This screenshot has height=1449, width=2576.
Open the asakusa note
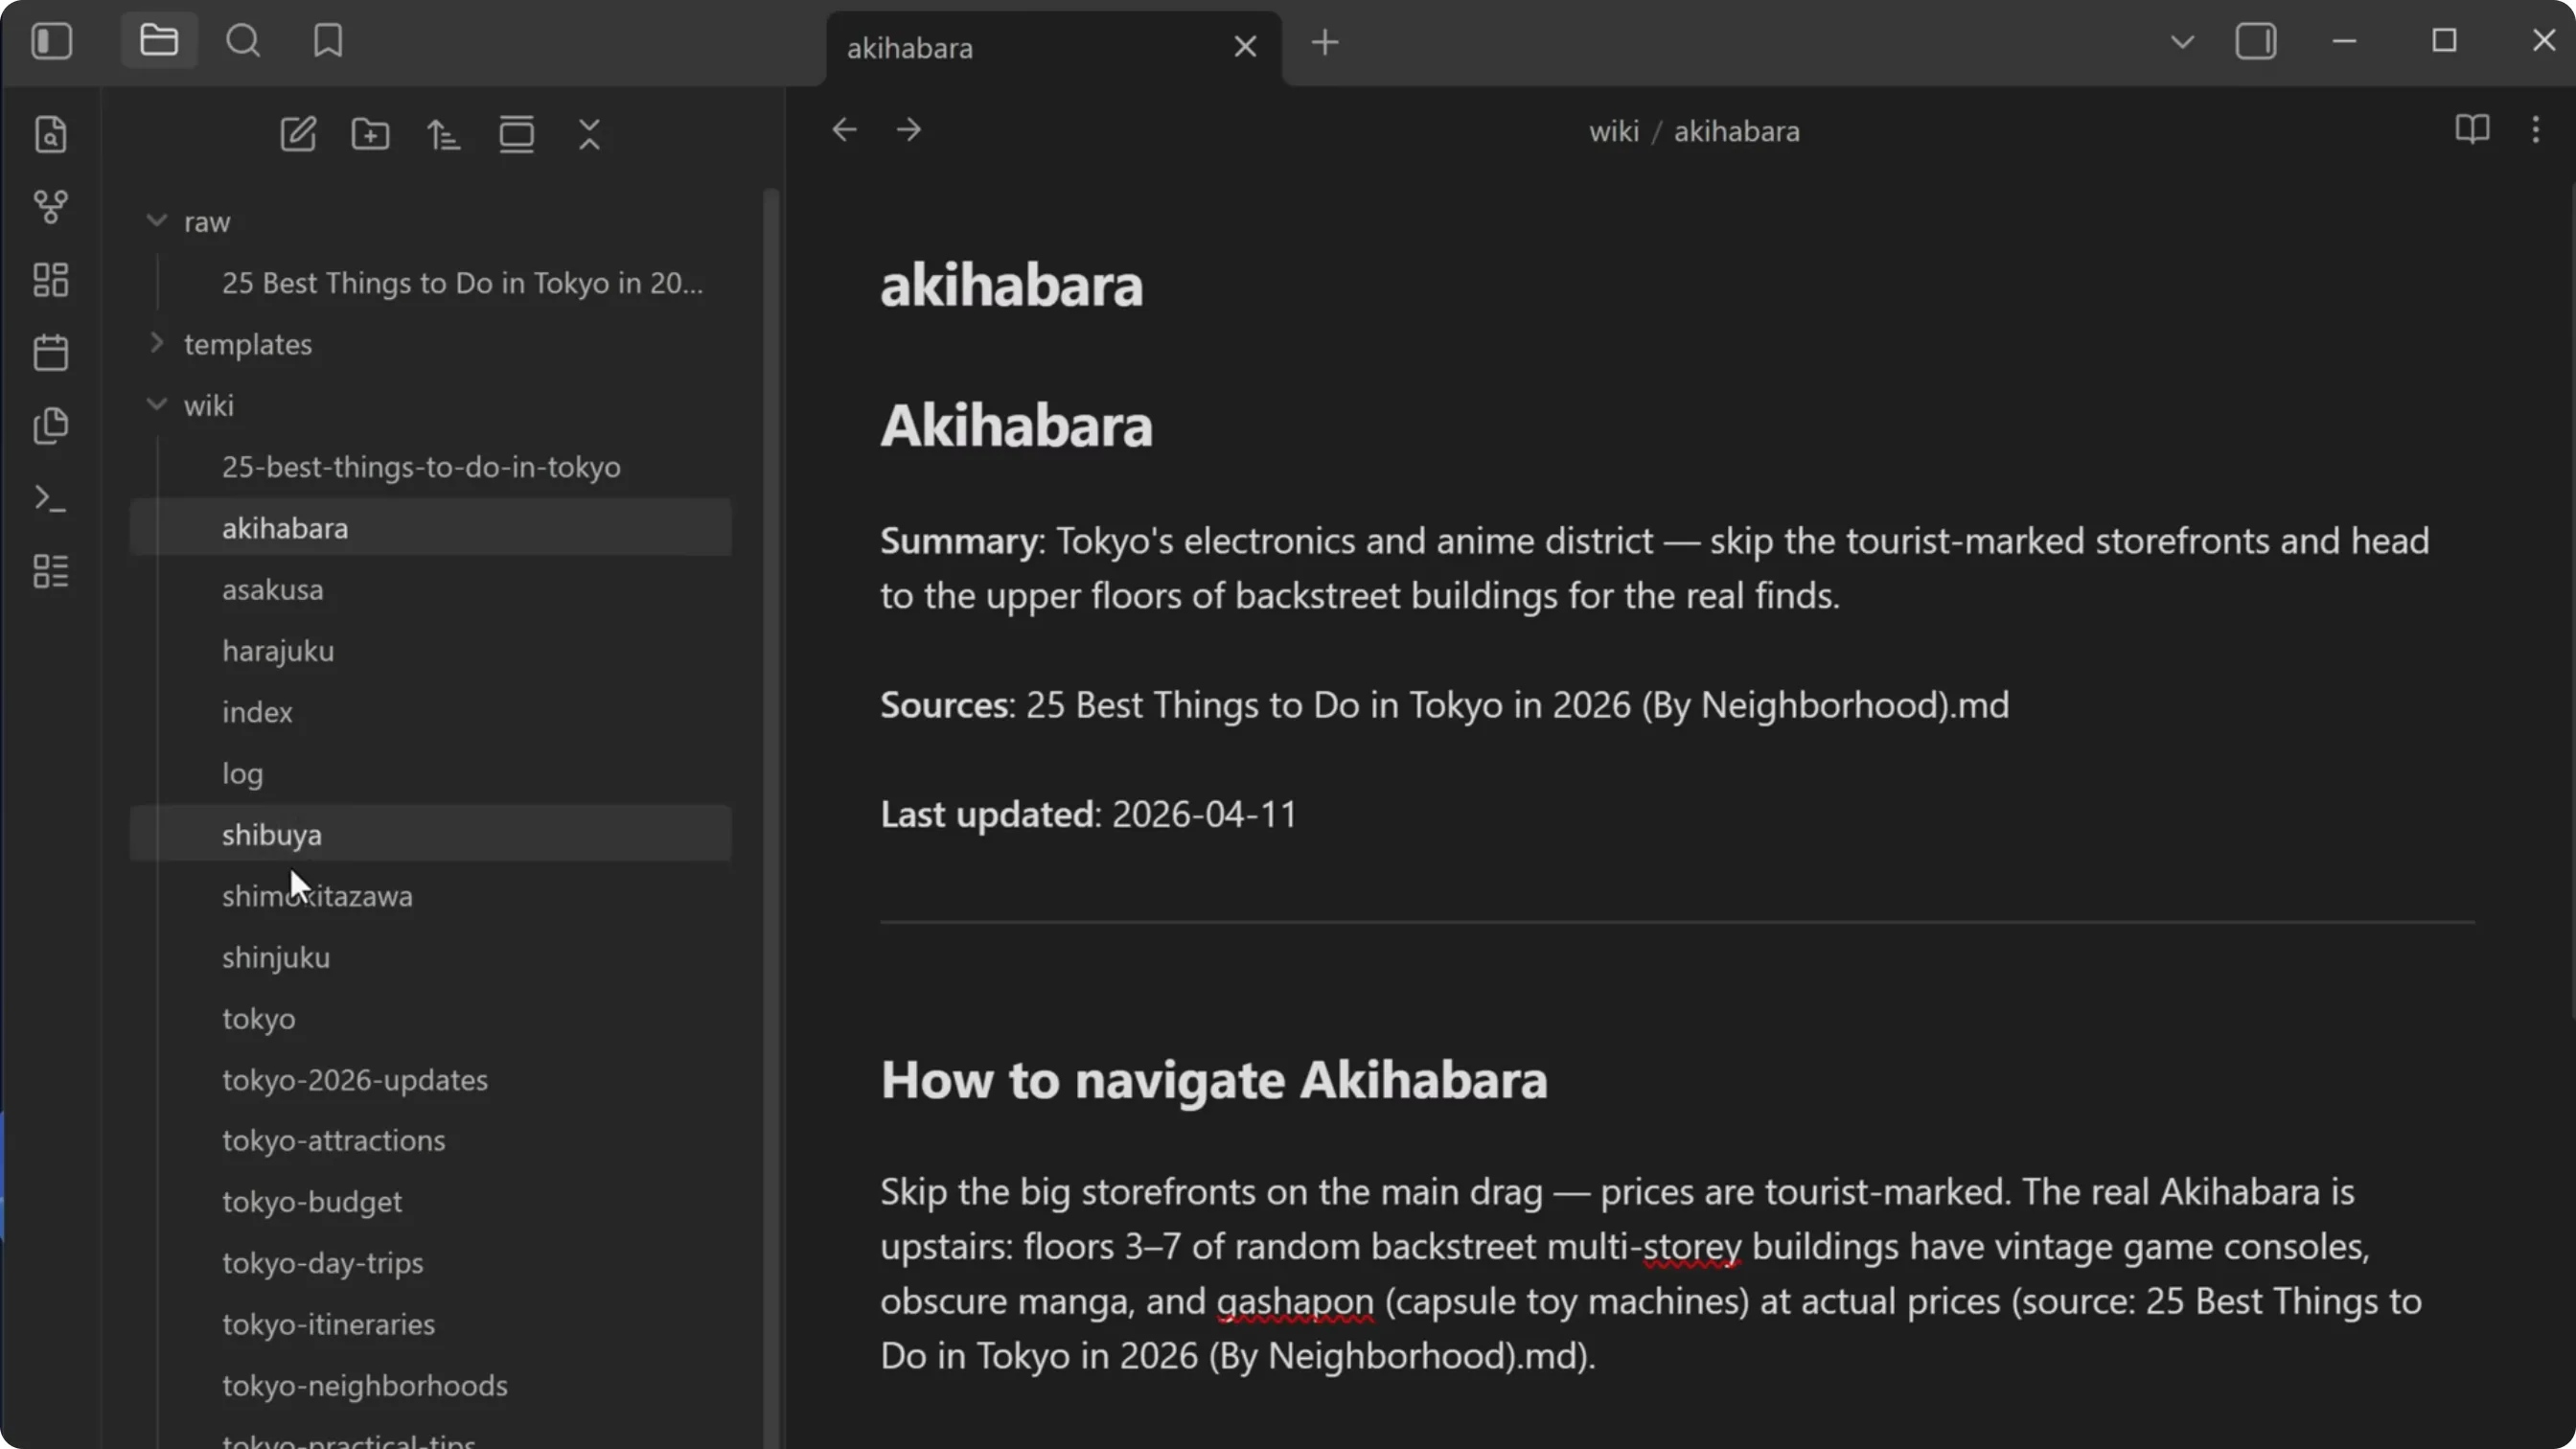click(x=431, y=589)
